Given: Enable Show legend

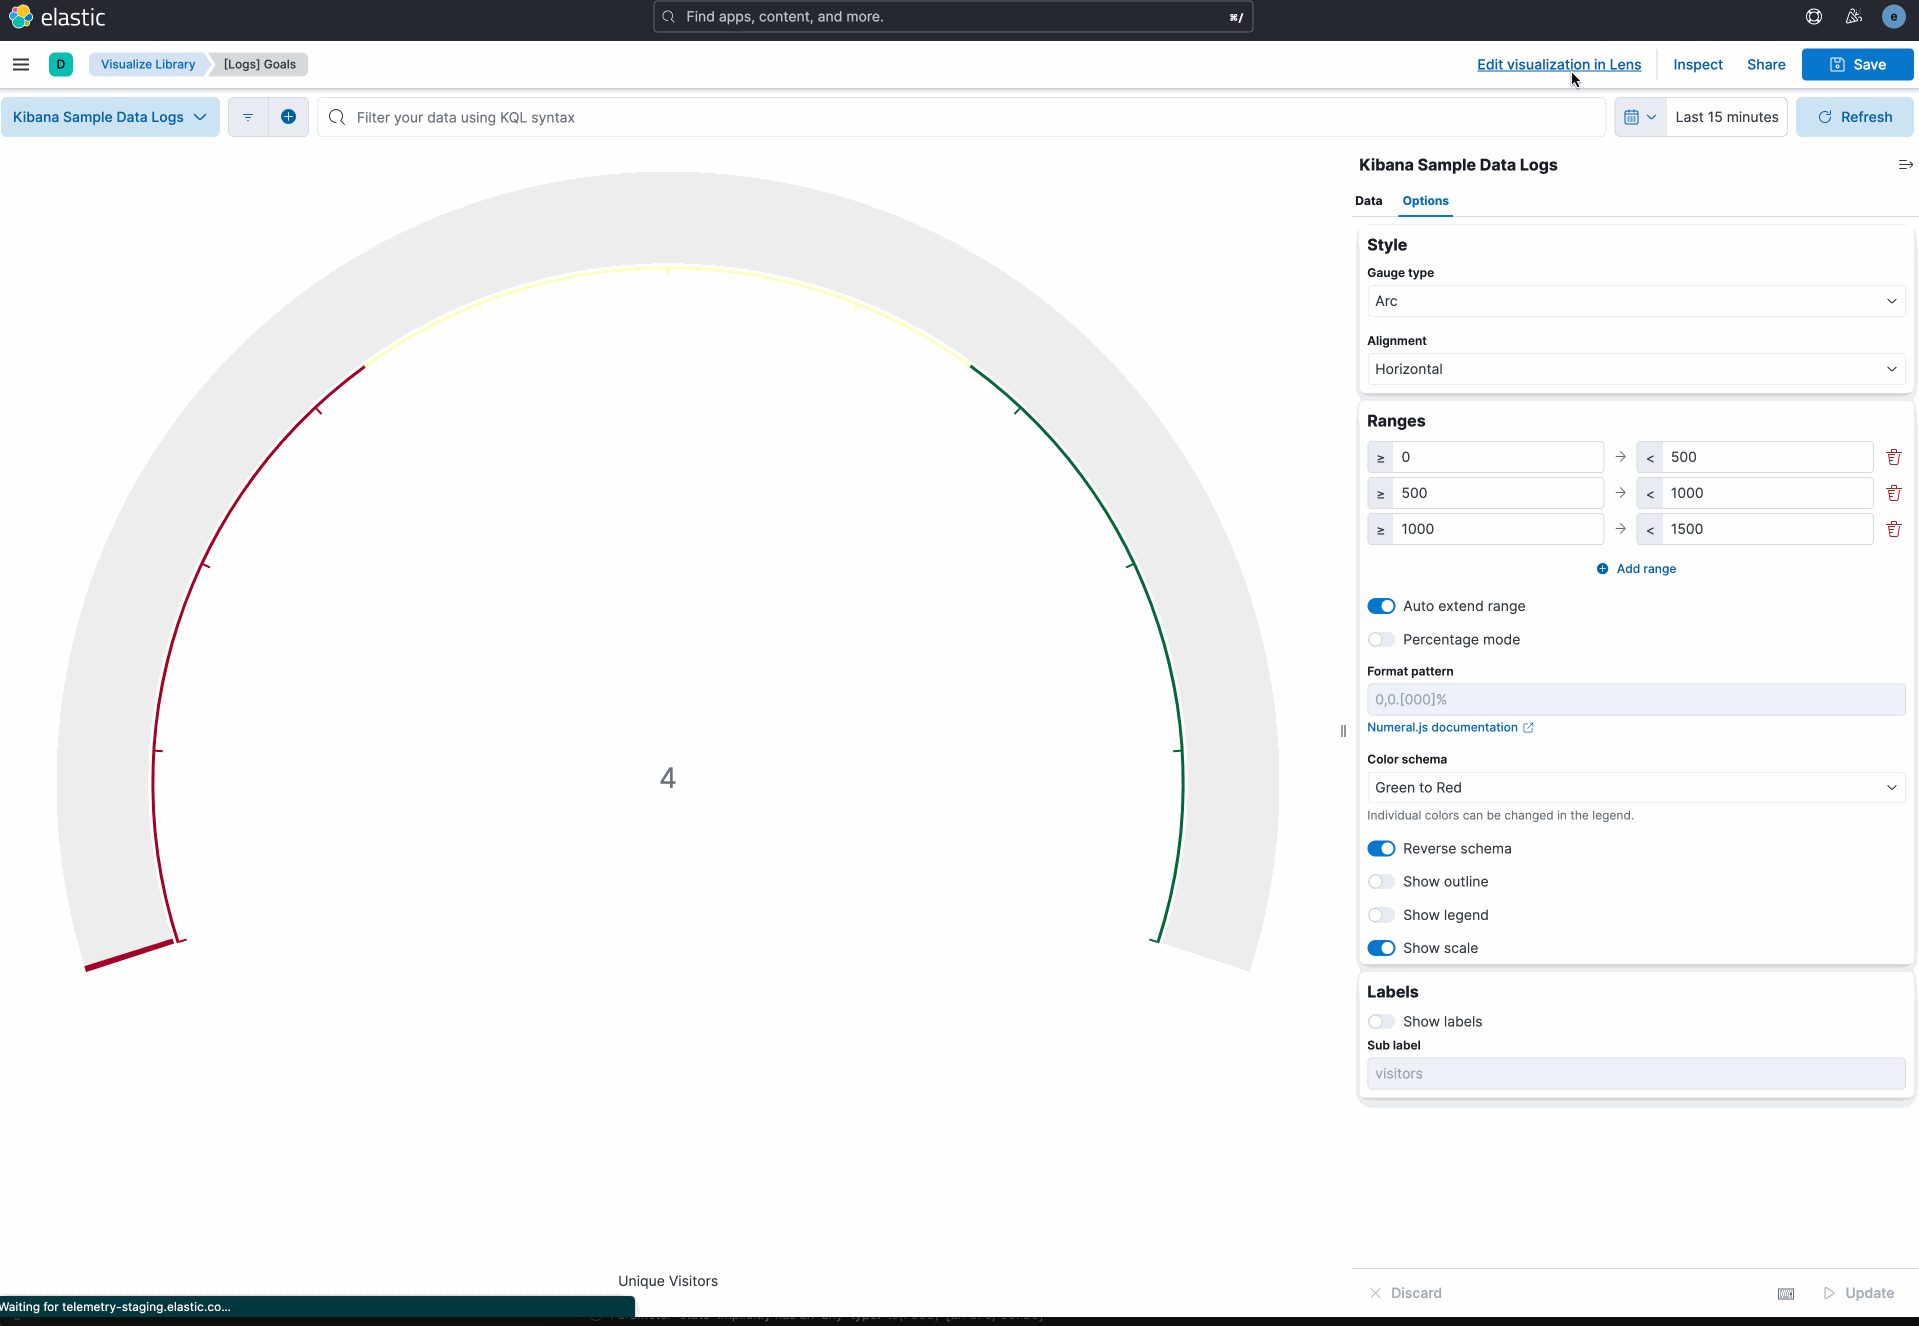Looking at the screenshot, I should 1381,914.
